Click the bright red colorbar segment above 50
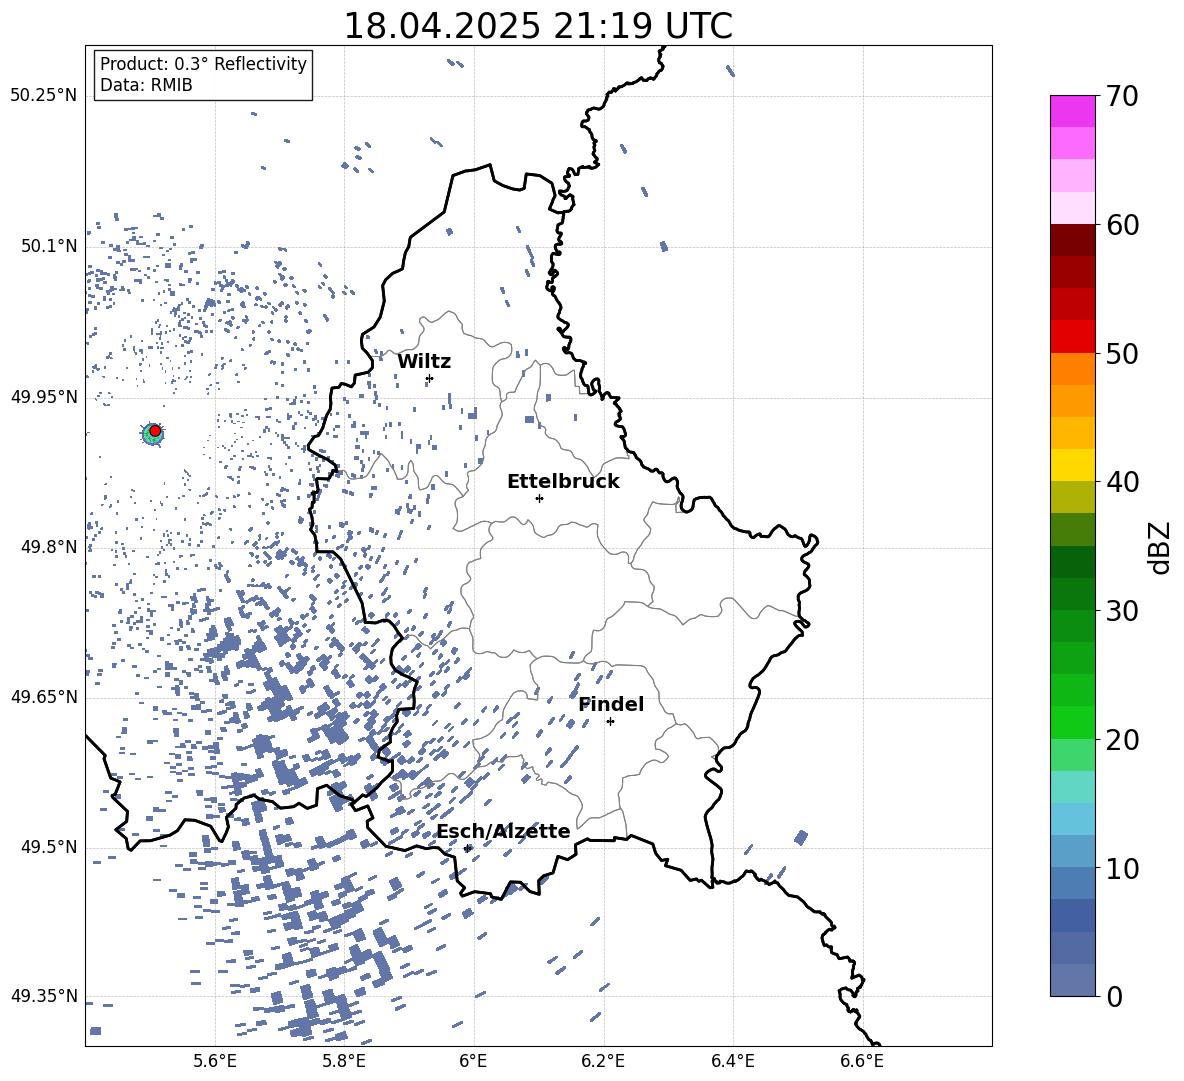 (1073, 337)
